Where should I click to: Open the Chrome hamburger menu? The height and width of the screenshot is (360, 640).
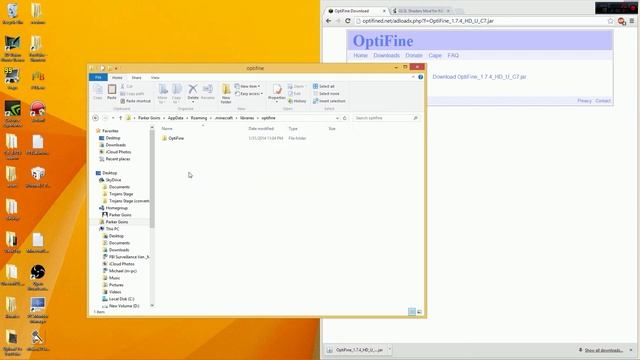[x=632, y=21]
